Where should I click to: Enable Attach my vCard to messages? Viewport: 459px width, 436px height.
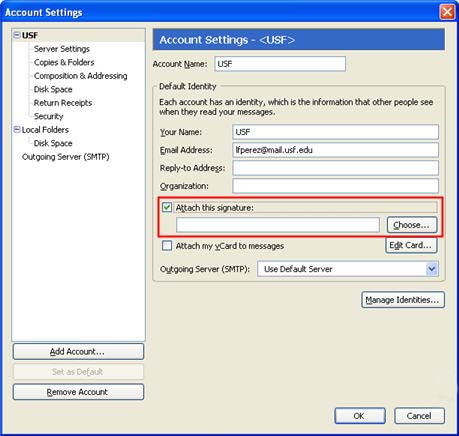pos(167,246)
